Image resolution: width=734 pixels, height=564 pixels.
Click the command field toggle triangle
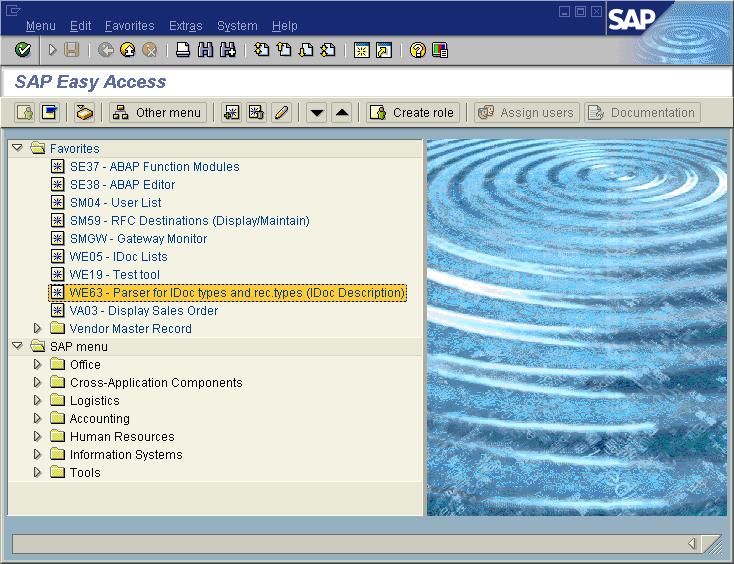pos(52,50)
